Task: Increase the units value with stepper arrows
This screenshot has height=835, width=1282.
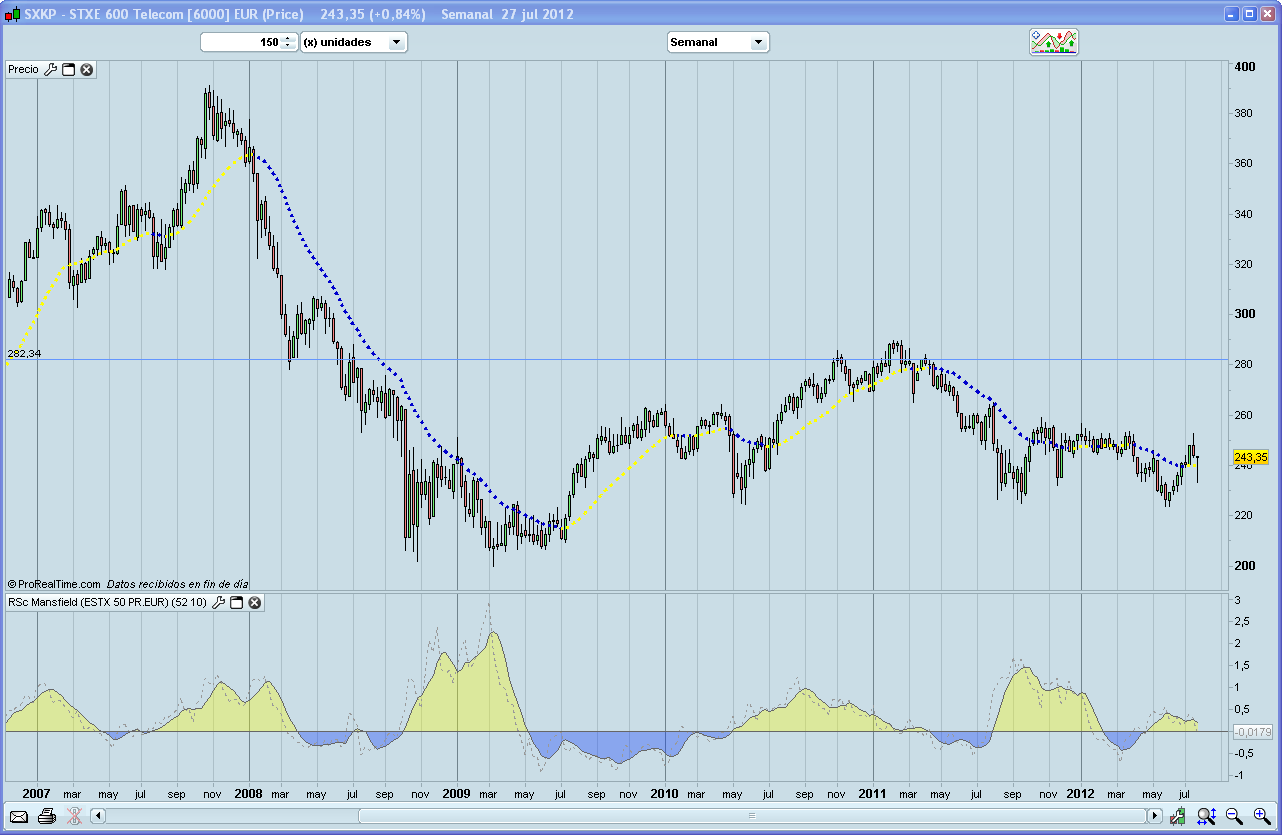Action: pos(288,39)
